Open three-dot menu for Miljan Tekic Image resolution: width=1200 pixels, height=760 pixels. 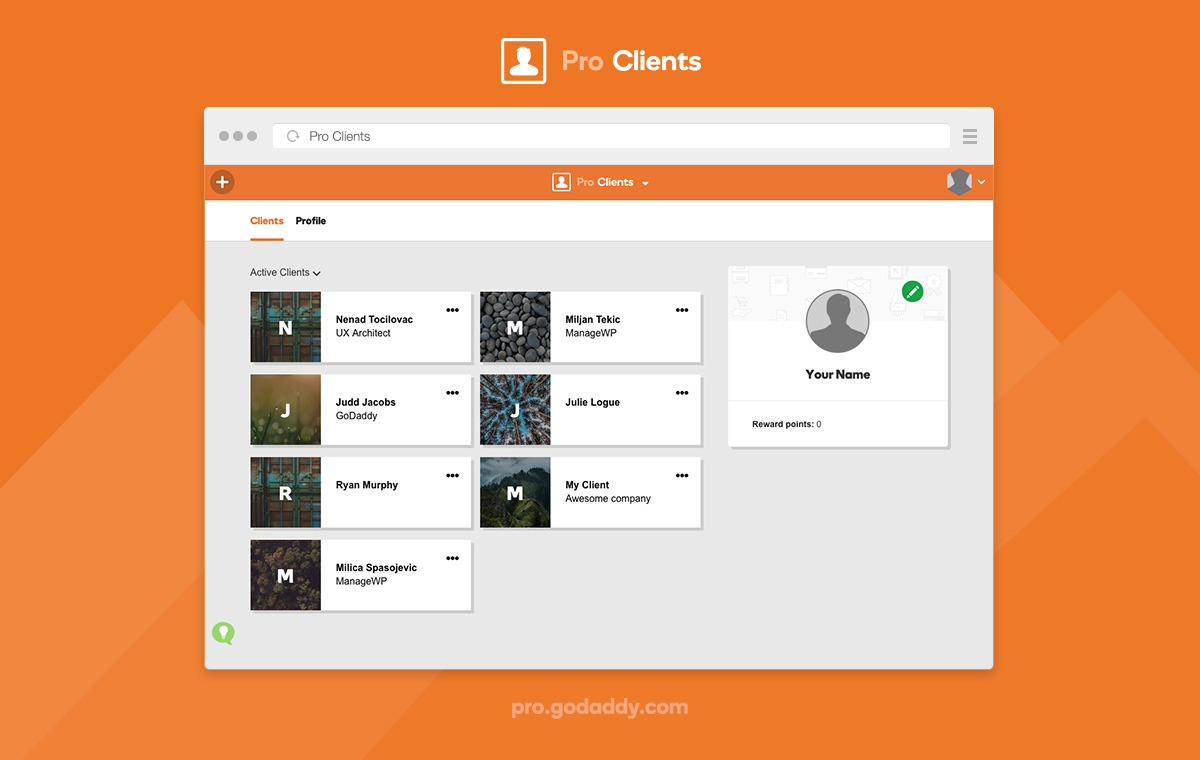point(682,310)
